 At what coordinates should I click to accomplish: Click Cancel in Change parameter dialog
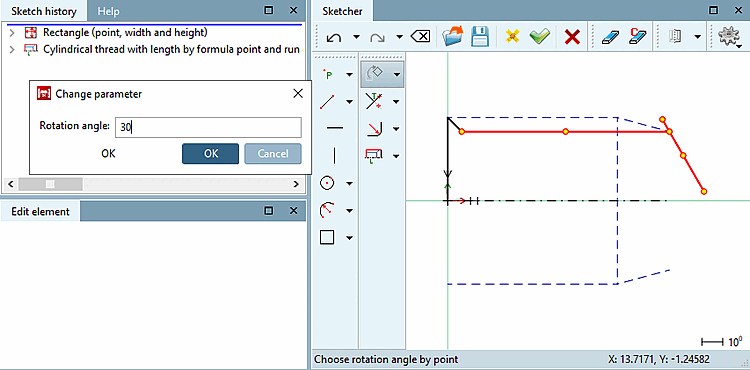(273, 153)
